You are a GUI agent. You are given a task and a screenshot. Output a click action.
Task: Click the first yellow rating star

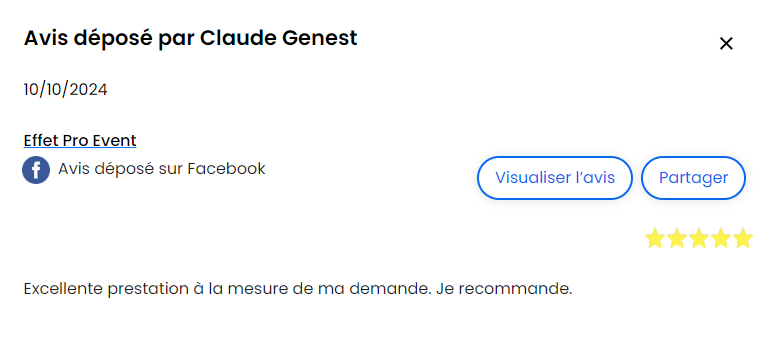654,238
